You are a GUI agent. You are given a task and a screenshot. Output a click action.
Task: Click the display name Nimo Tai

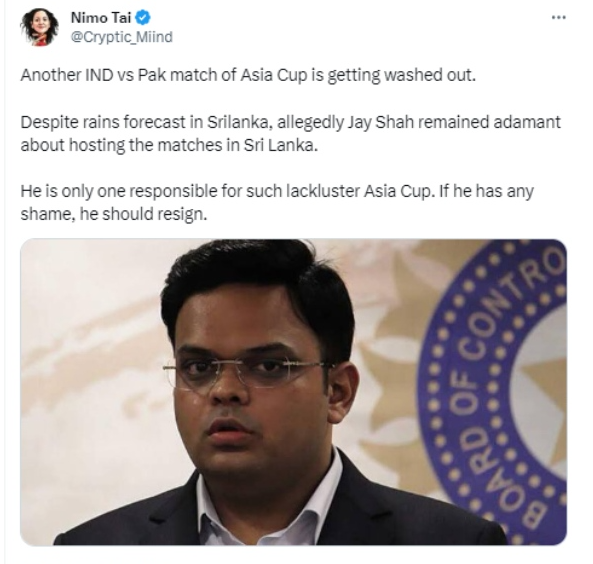[101, 17]
